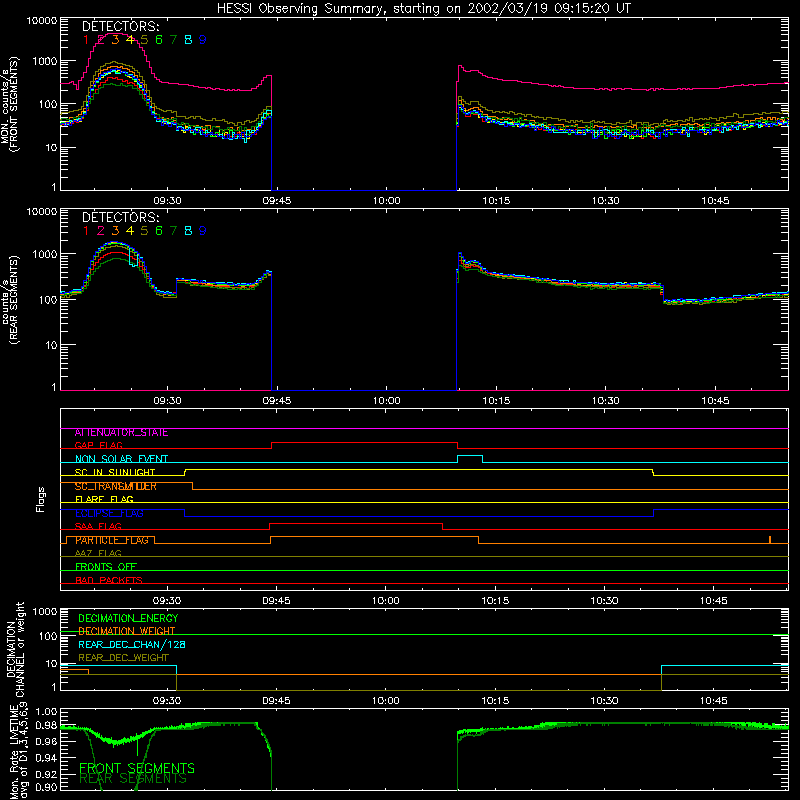Select the ECLIPSE_FLAG label
Viewport: 800px width, 800px height.
tap(109, 513)
